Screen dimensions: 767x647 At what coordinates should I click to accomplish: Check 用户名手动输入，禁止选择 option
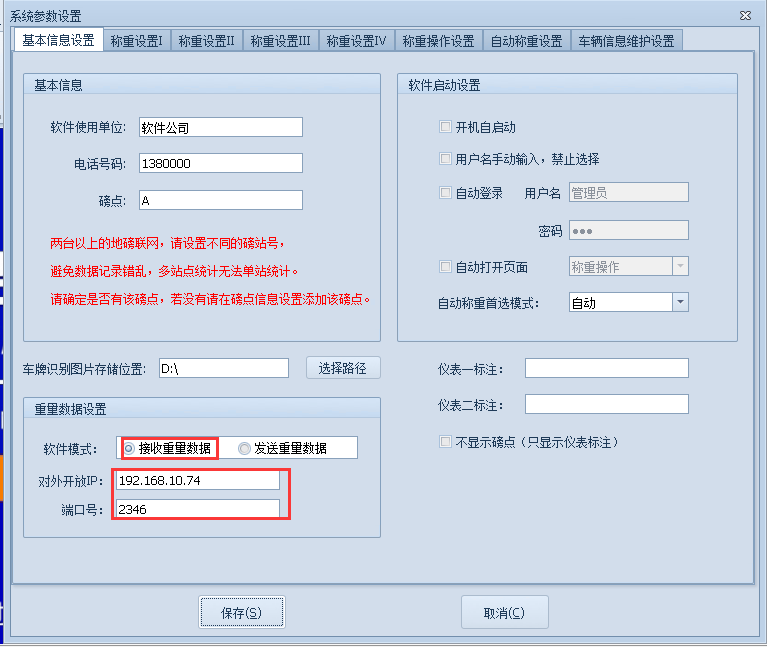click(x=446, y=159)
